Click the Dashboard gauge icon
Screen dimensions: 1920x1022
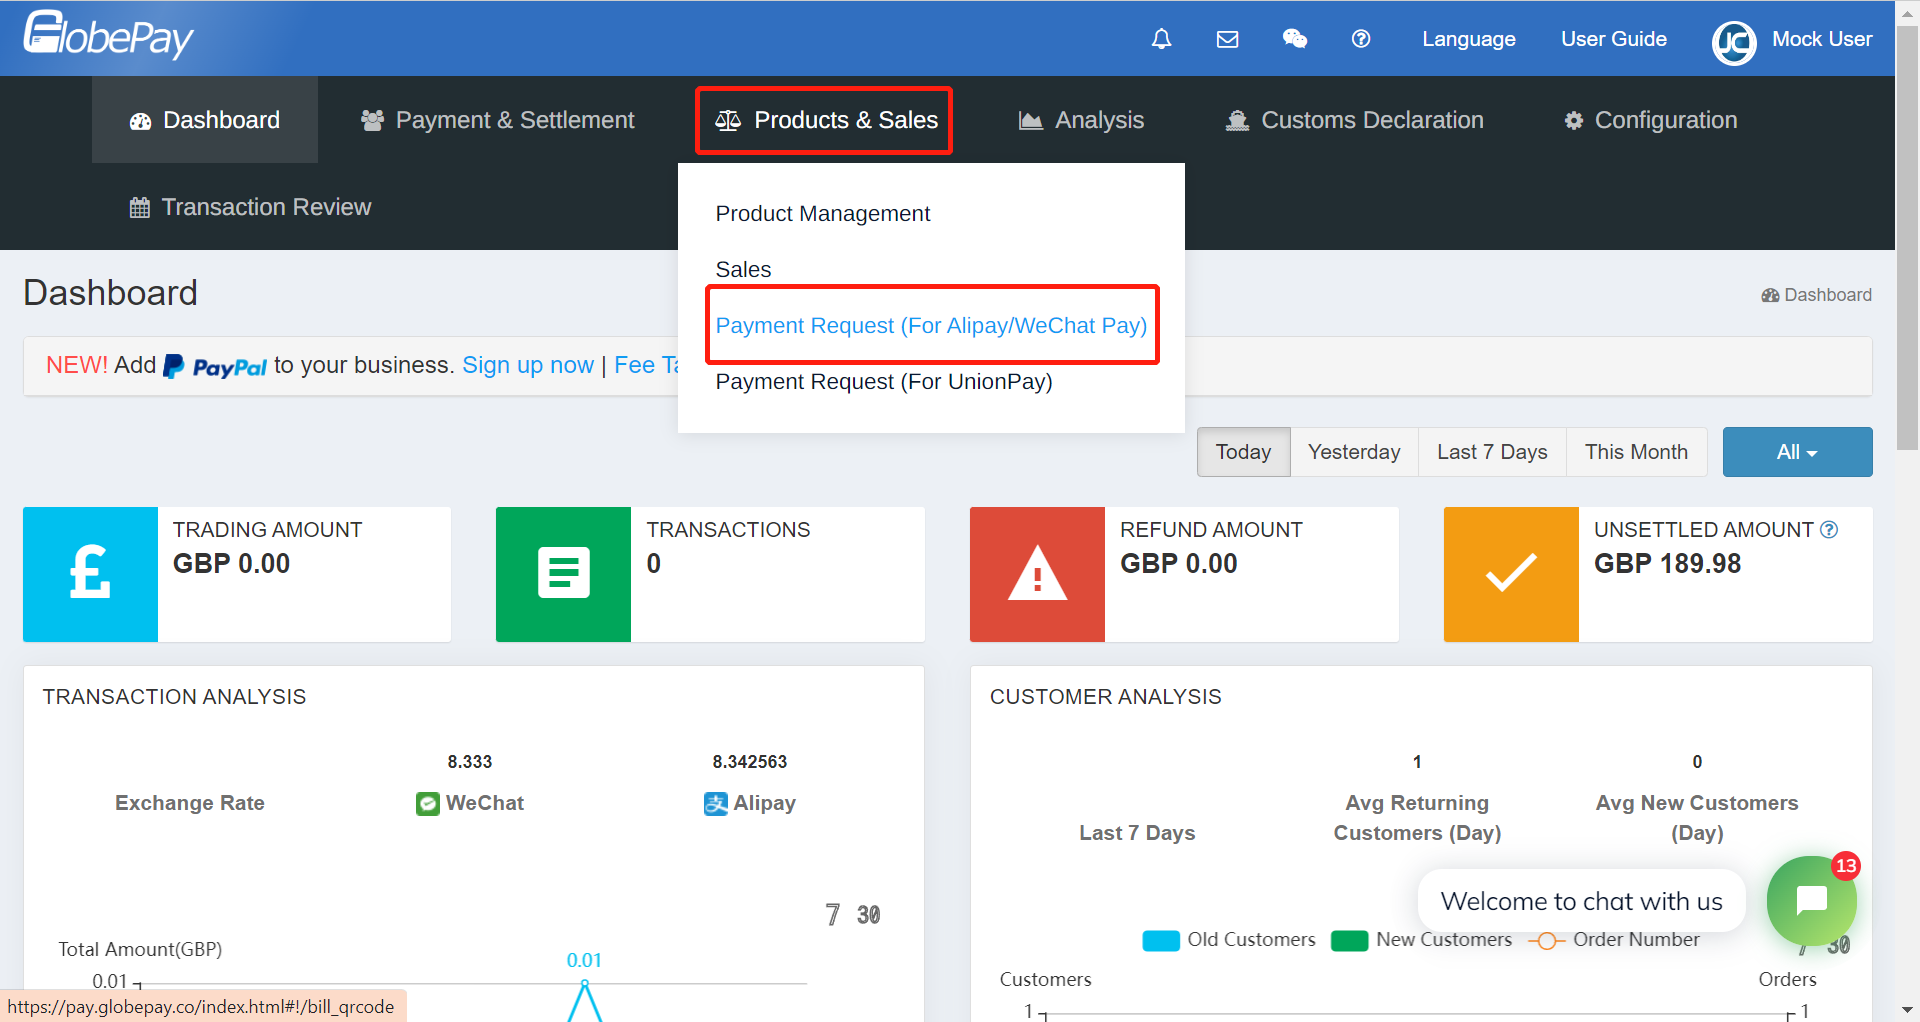coord(140,121)
